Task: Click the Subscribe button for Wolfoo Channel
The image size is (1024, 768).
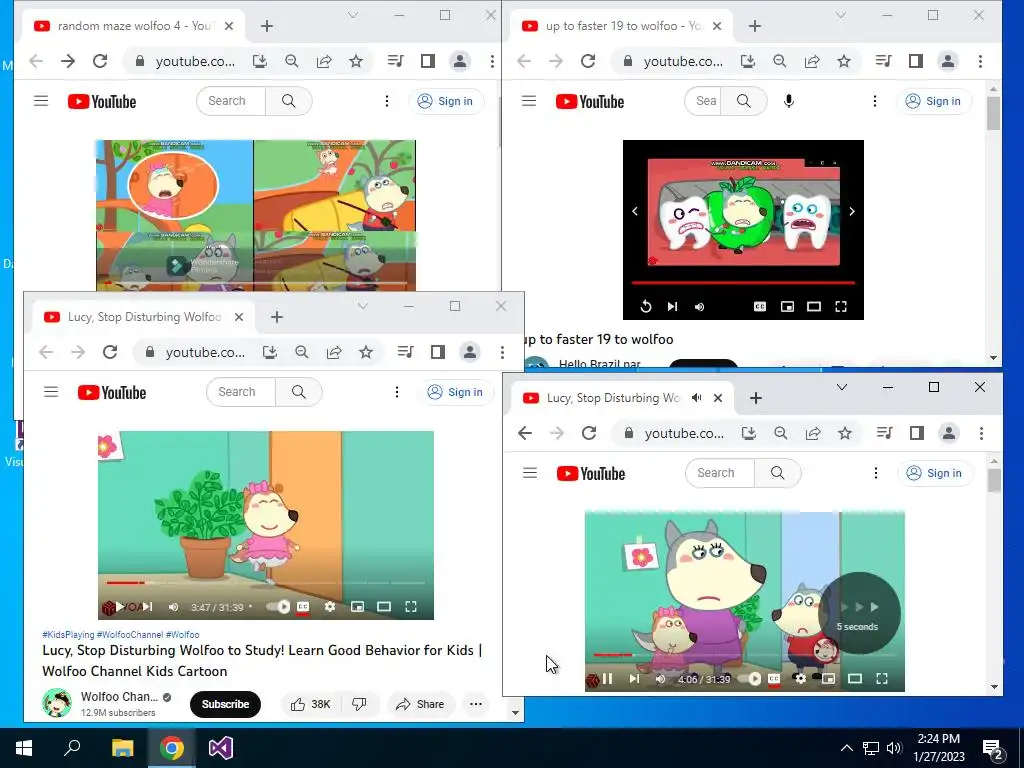Action: 225,704
